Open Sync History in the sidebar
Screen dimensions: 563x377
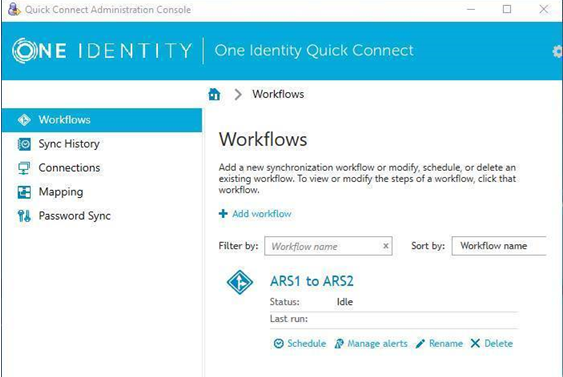click(69, 144)
